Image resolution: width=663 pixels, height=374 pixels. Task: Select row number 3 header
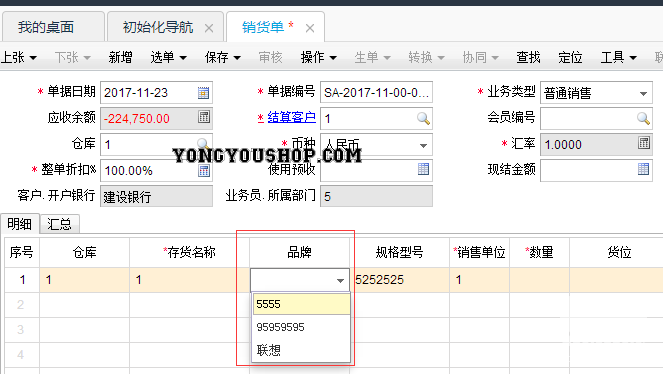click(x=21, y=330)
